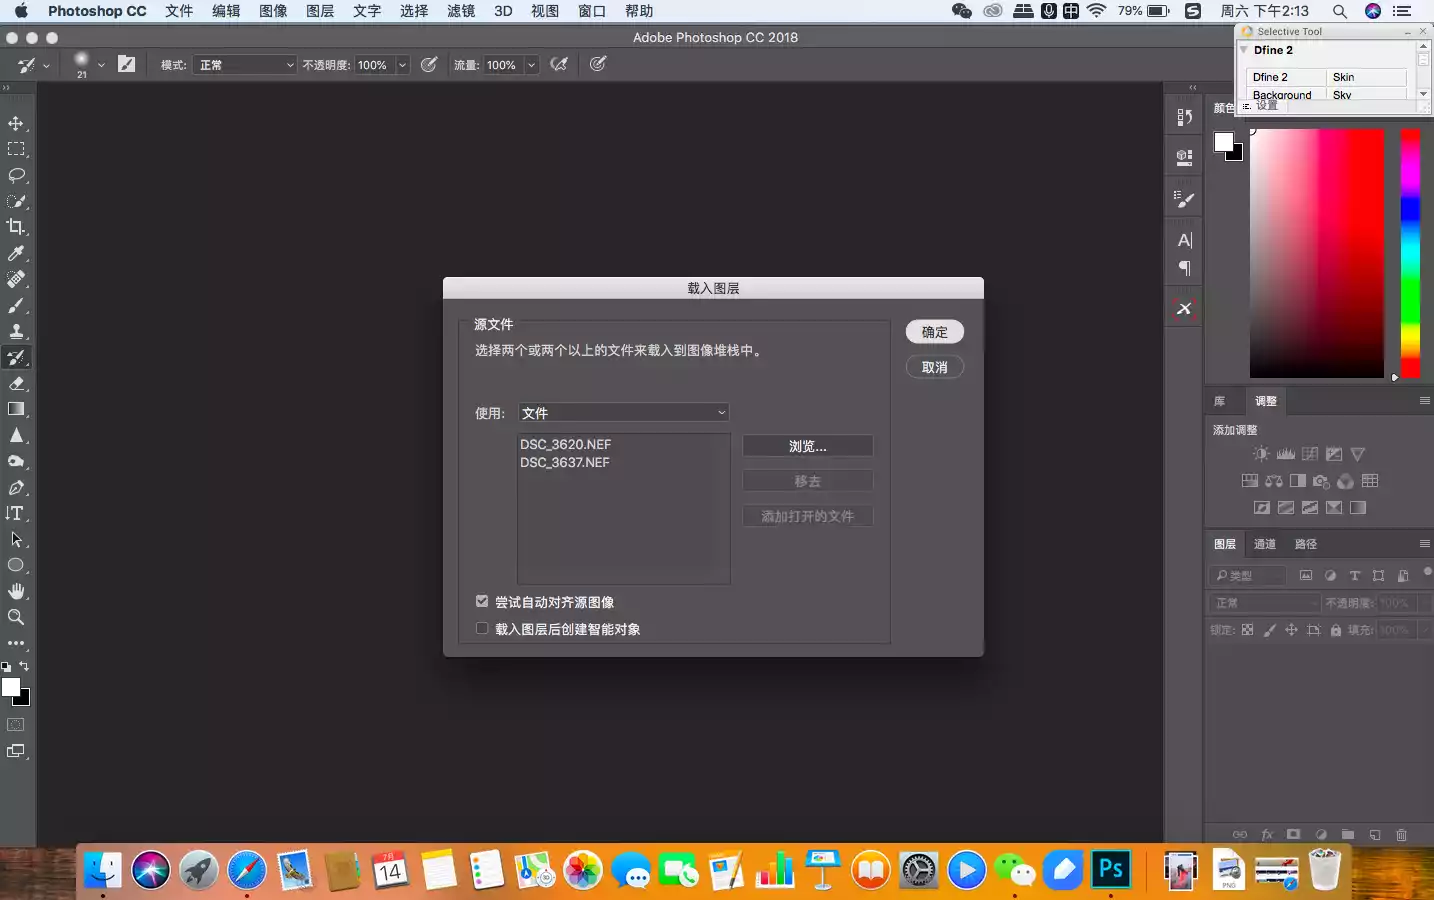Select the Horizontal Type tool
Screen dimensions: 1434x900
pyautogui.click(x=16, y=513)
